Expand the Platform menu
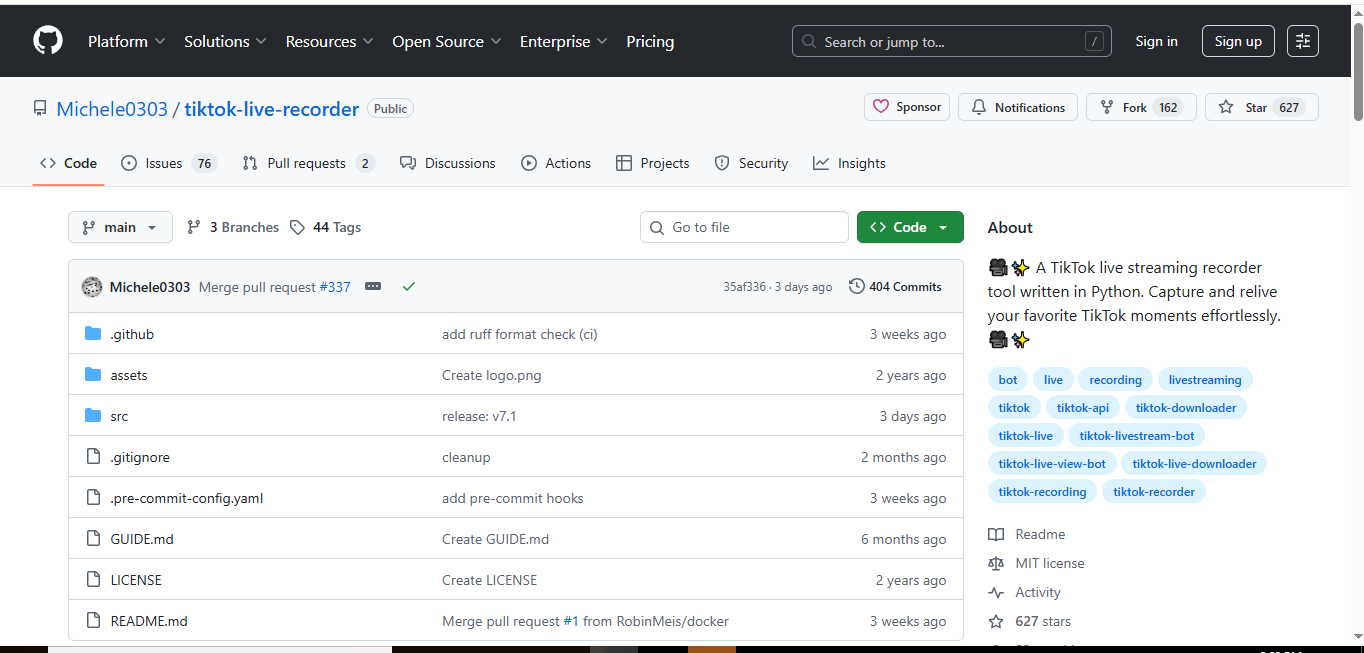Viewport: 1364px width, 653px height. tap(127, 41)
